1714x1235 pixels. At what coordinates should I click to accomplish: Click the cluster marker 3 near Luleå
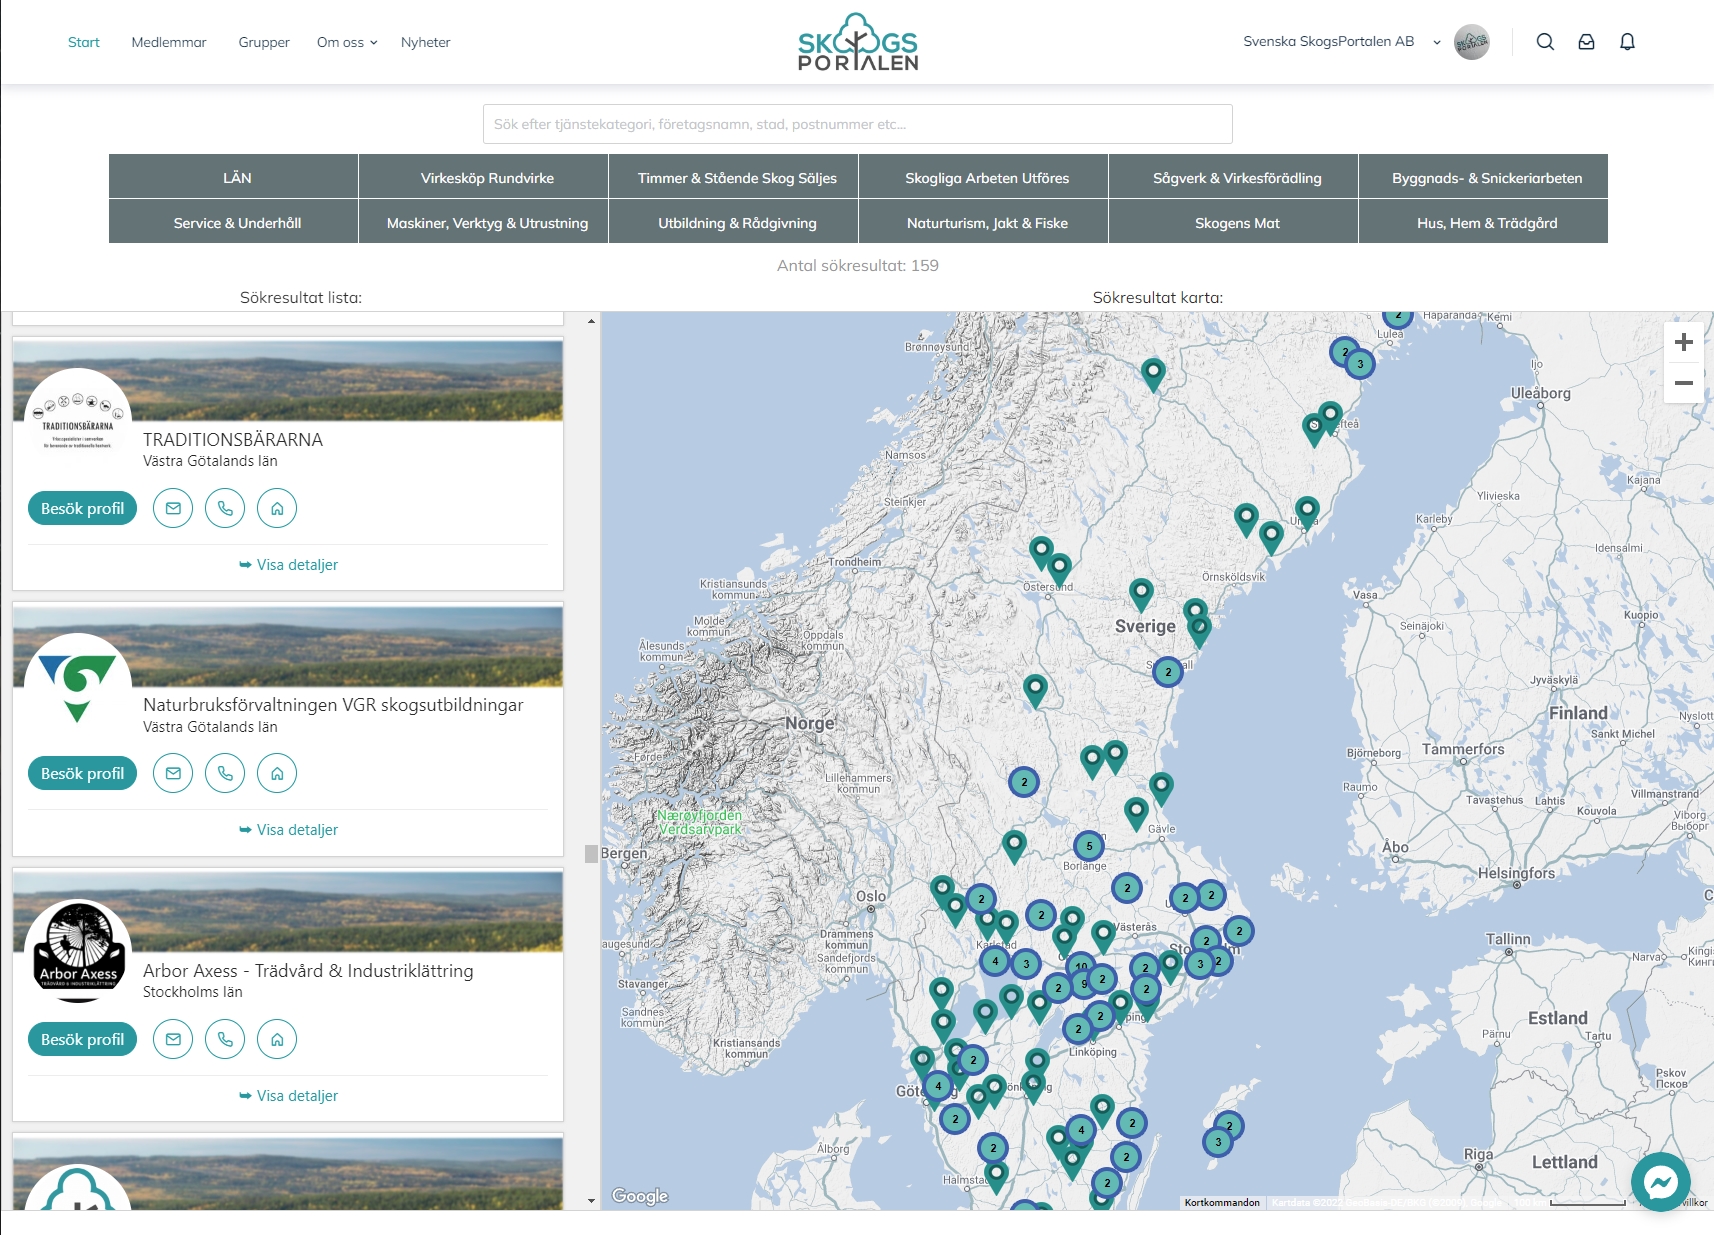(x=1360, y=364)
